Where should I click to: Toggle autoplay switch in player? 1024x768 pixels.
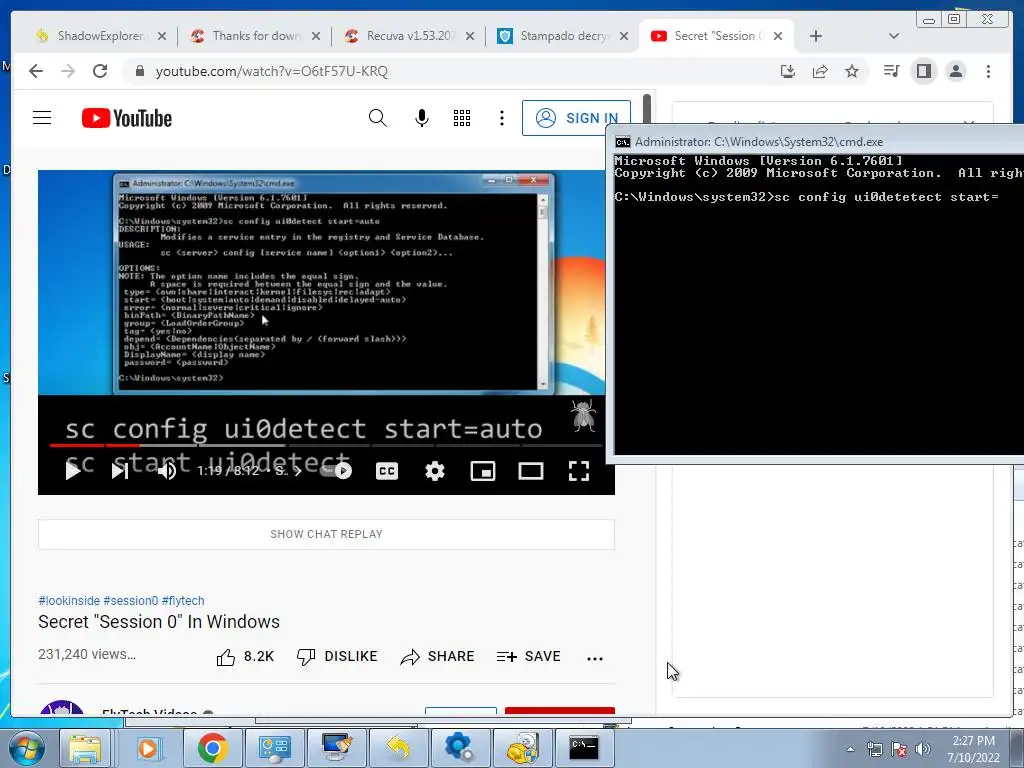click(337, 470)
